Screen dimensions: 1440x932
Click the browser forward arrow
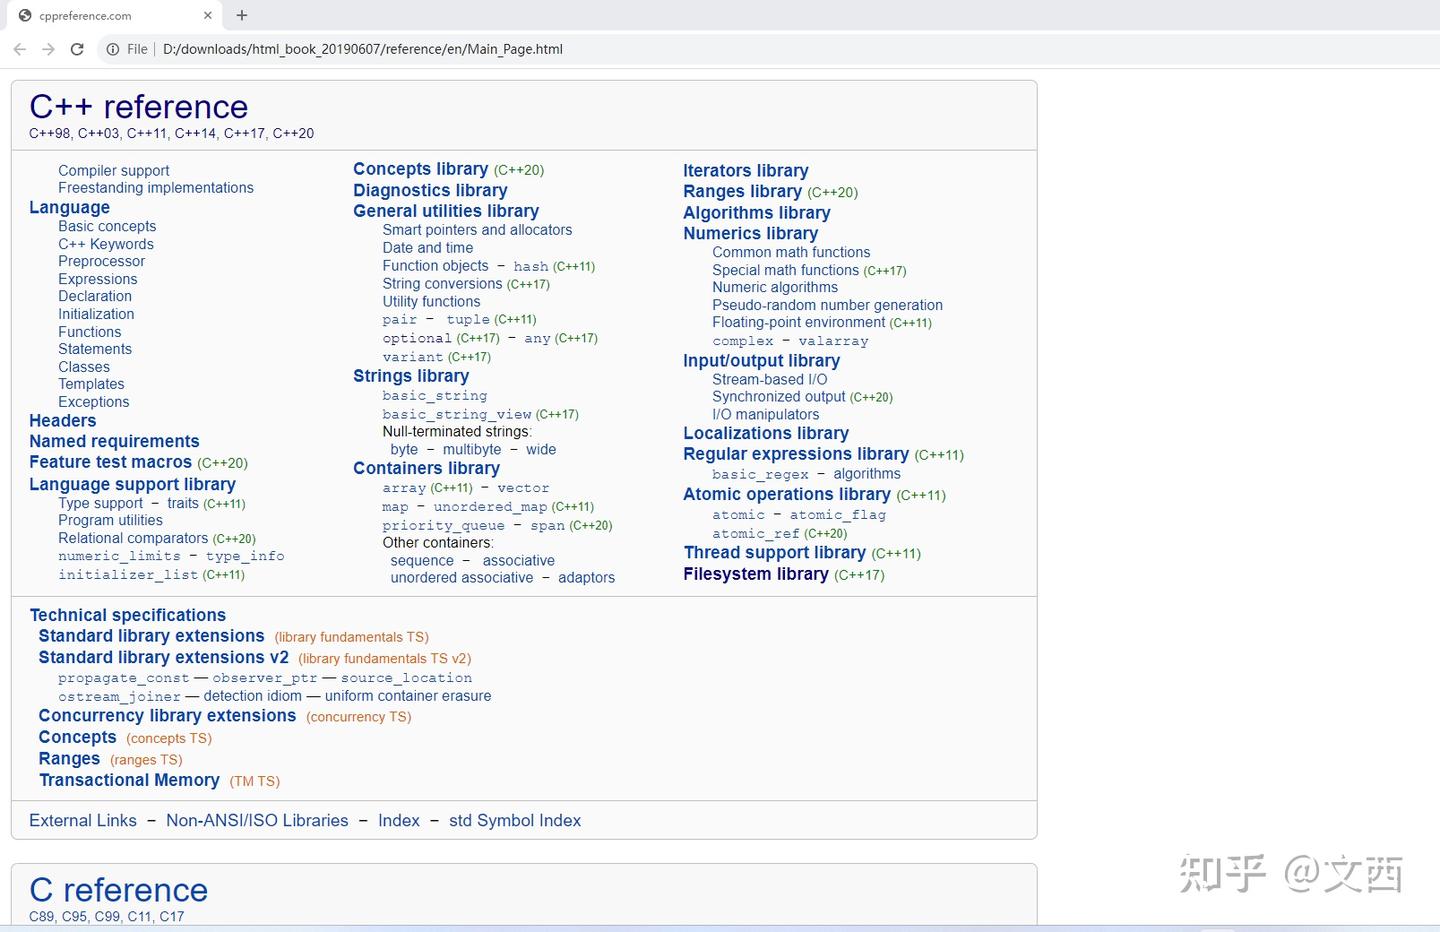tap(48, 49)
